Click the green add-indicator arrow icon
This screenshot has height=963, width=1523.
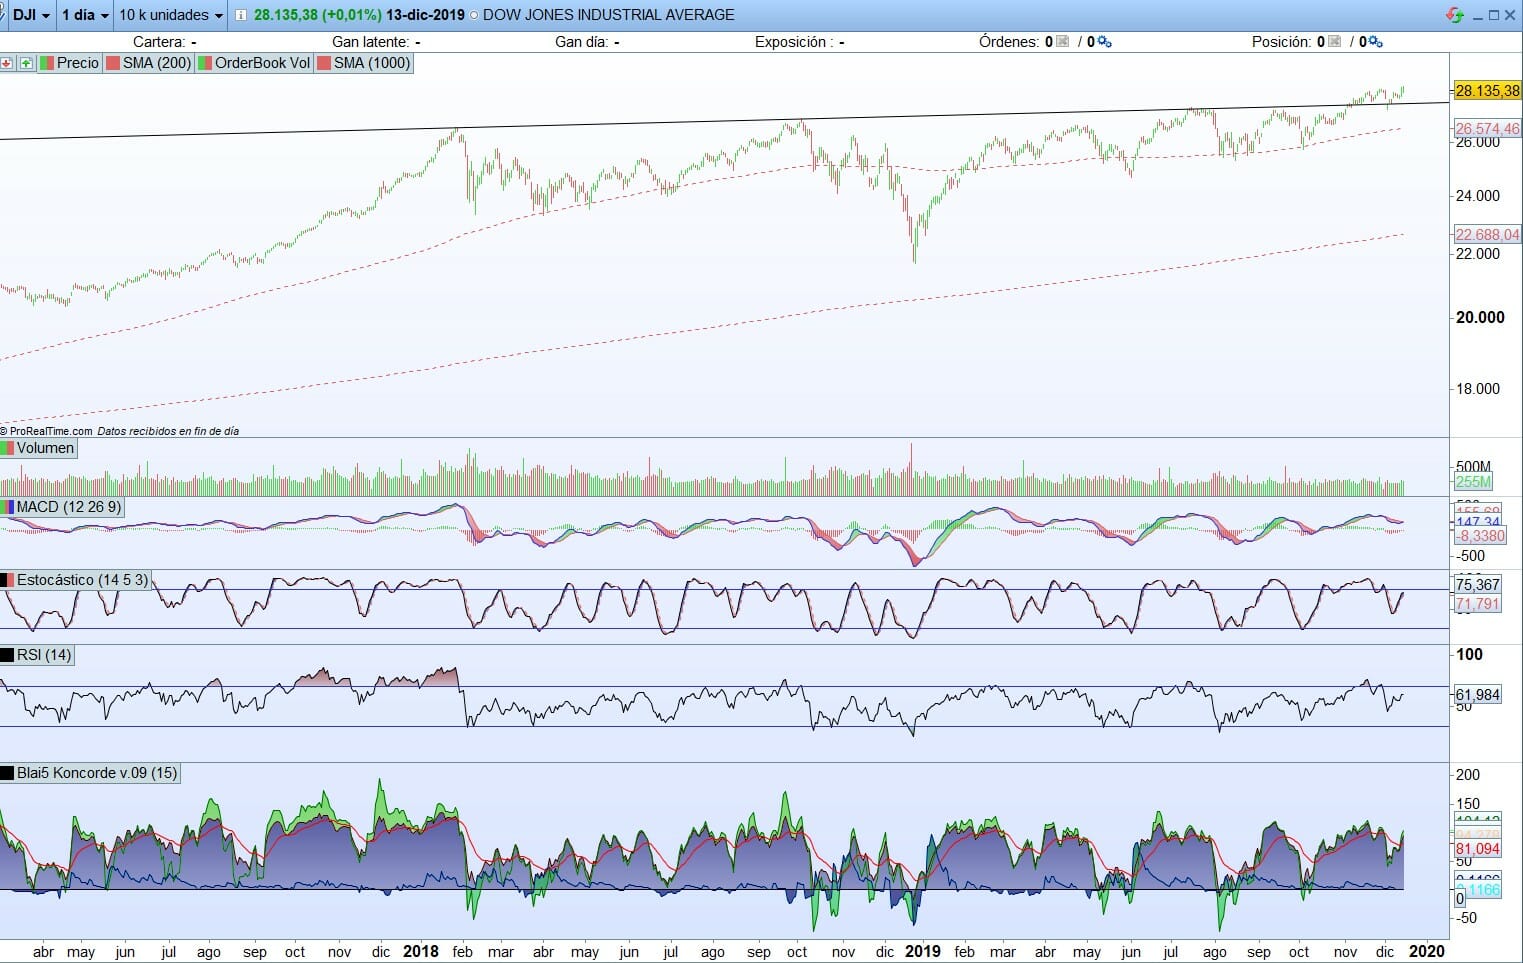[x=26, y=63]
